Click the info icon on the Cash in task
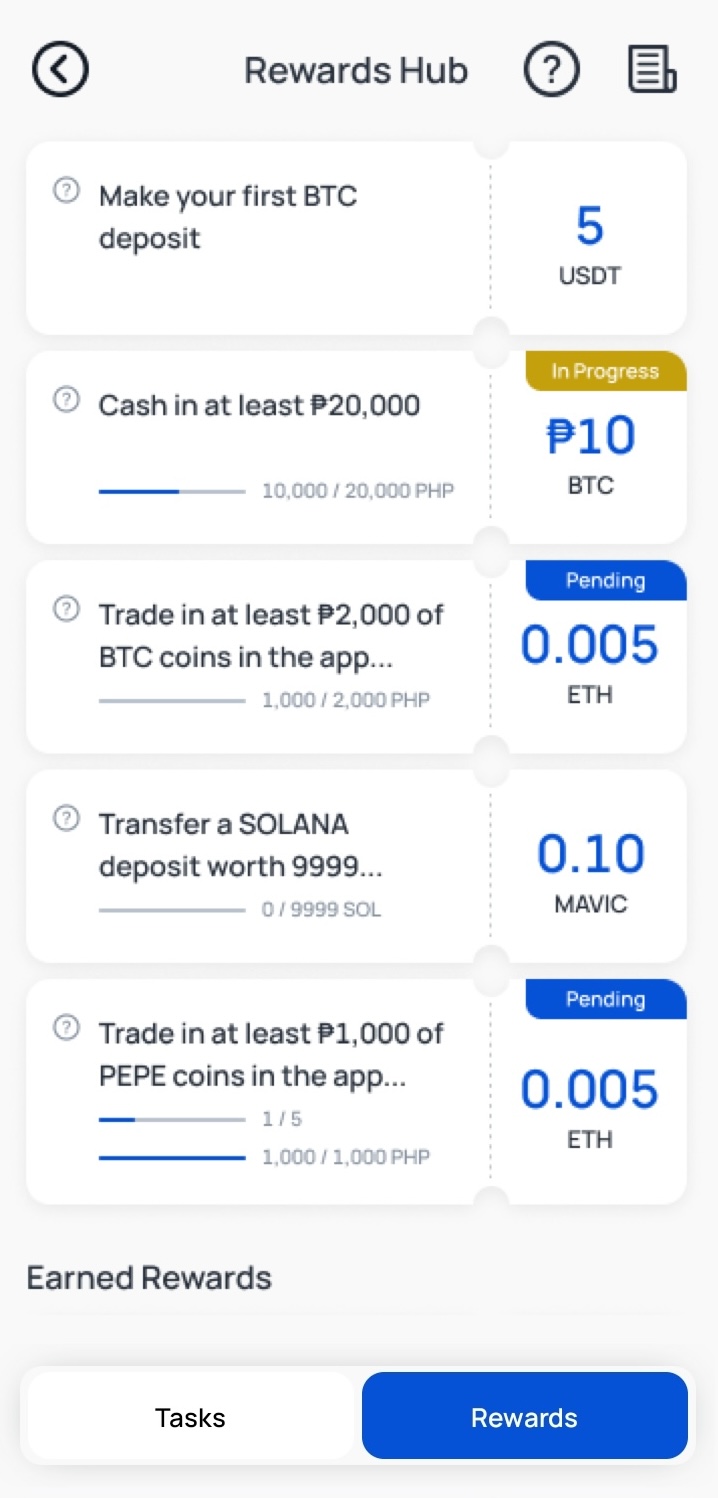This screenshot has width=718, height=1498. (66, 398)
